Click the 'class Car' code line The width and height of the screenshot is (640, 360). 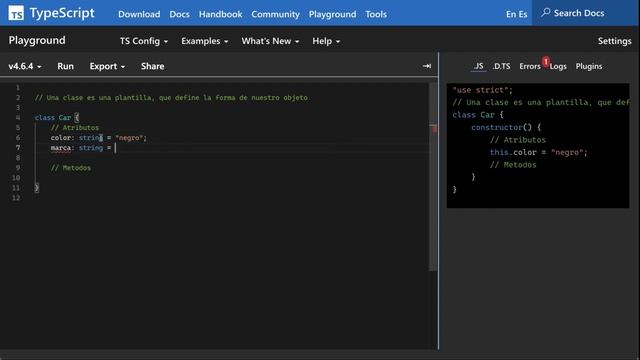click(57, 118)
